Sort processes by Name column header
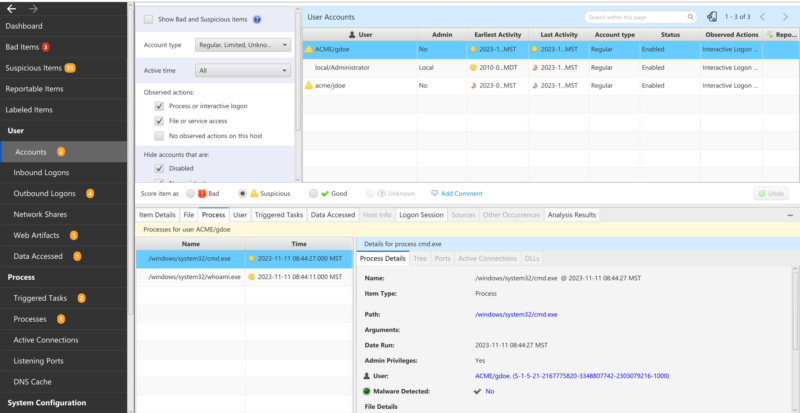Viewport: 800px width, 413px height. 190,244
